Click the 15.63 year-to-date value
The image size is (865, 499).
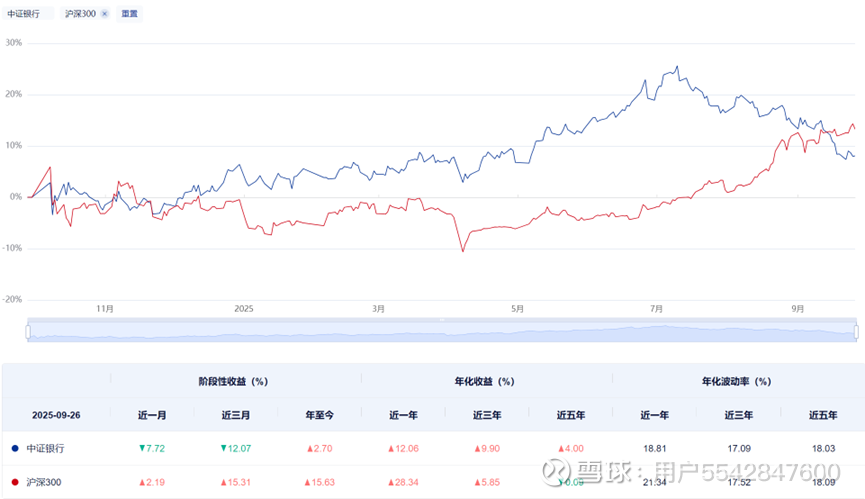click(319, 482)
